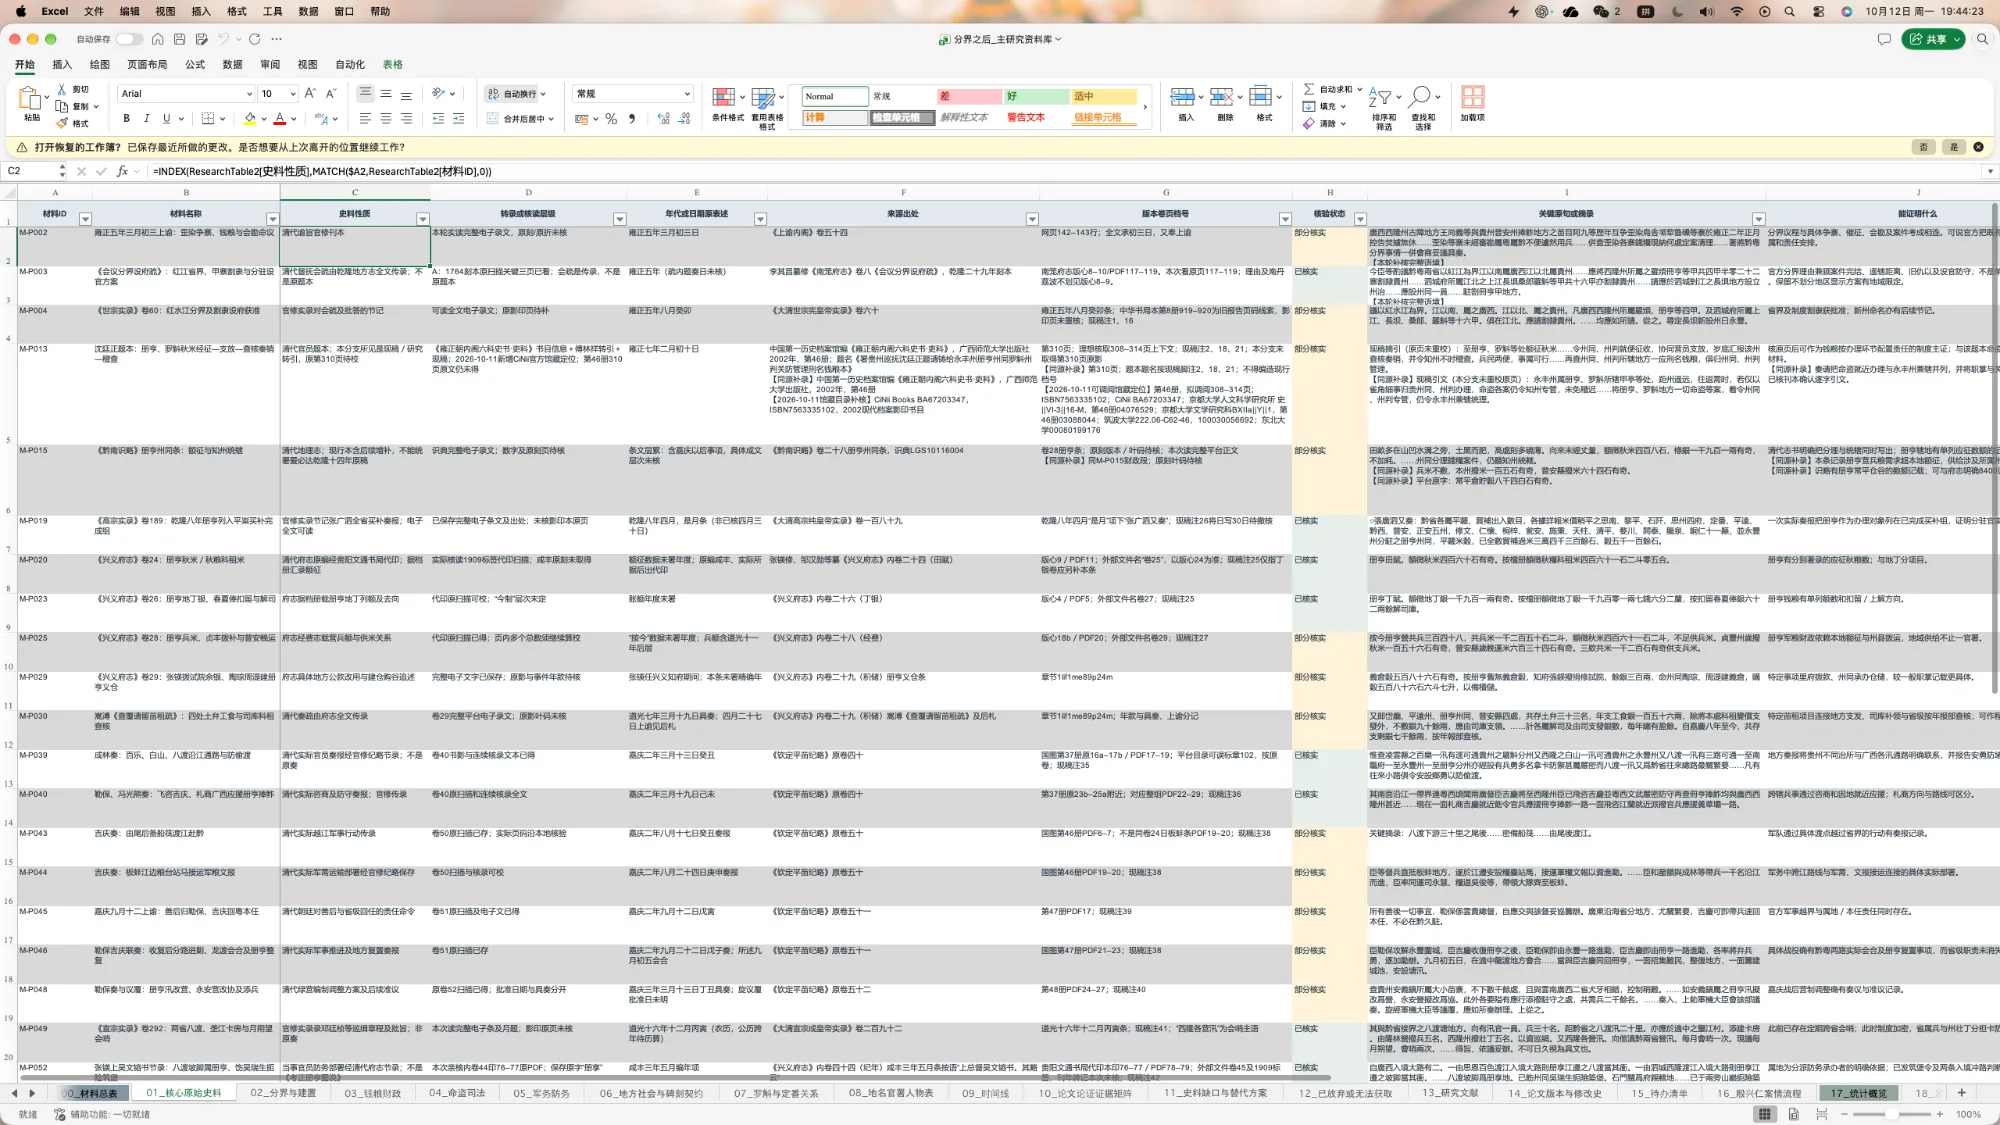Image resolution: width=2000 pixels, height=1125 pixels.
Task: Toggle underline U formatting
Action: click(166, 118)
